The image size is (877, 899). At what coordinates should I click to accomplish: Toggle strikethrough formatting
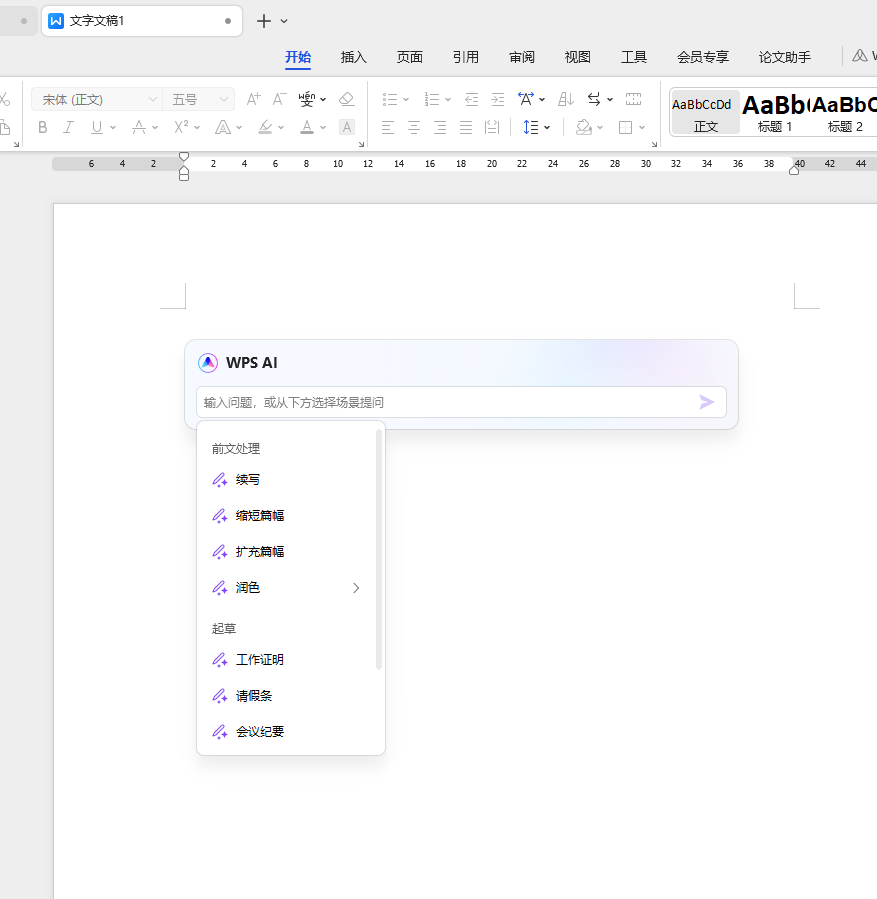(139, 127)
